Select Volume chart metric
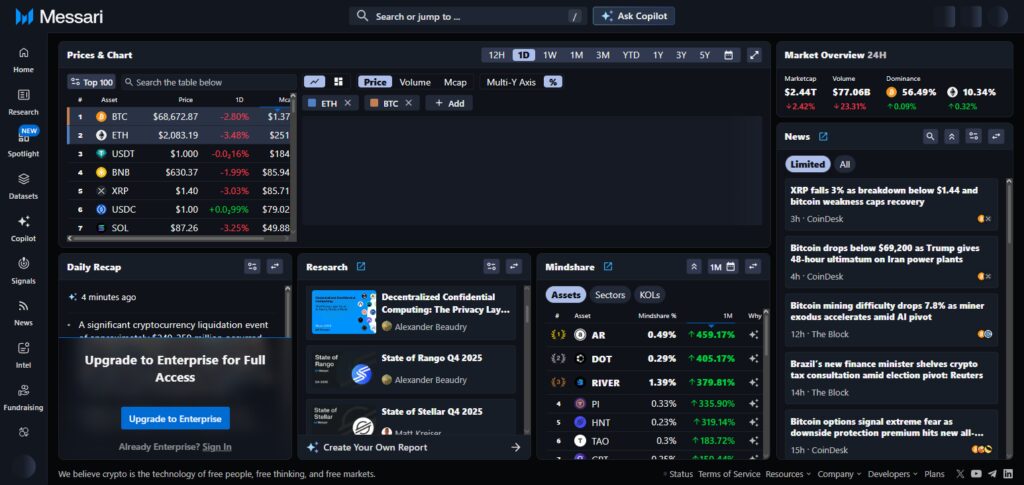 [x=415, y=82]
